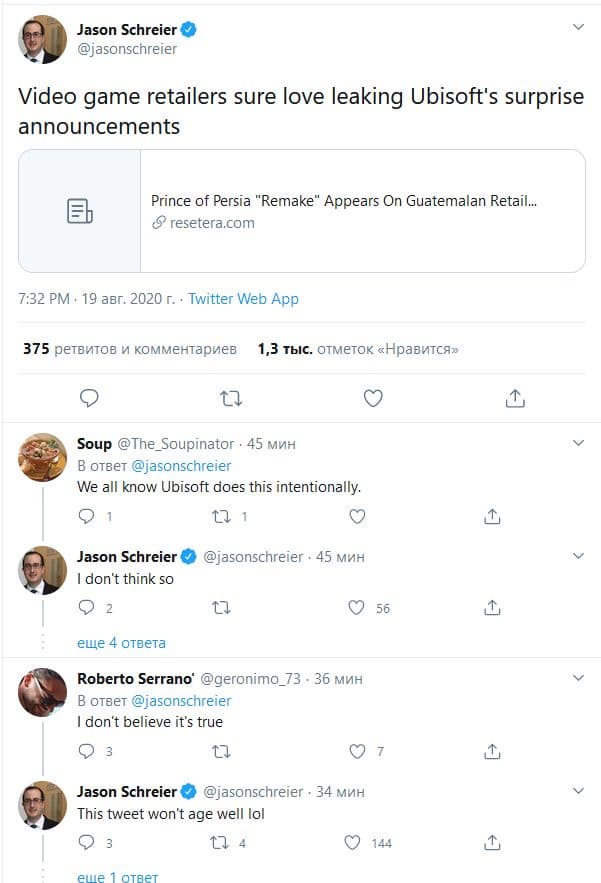Open the main tweet's chevron menu
Screen dimensions: 601x883
click(578, 27)
